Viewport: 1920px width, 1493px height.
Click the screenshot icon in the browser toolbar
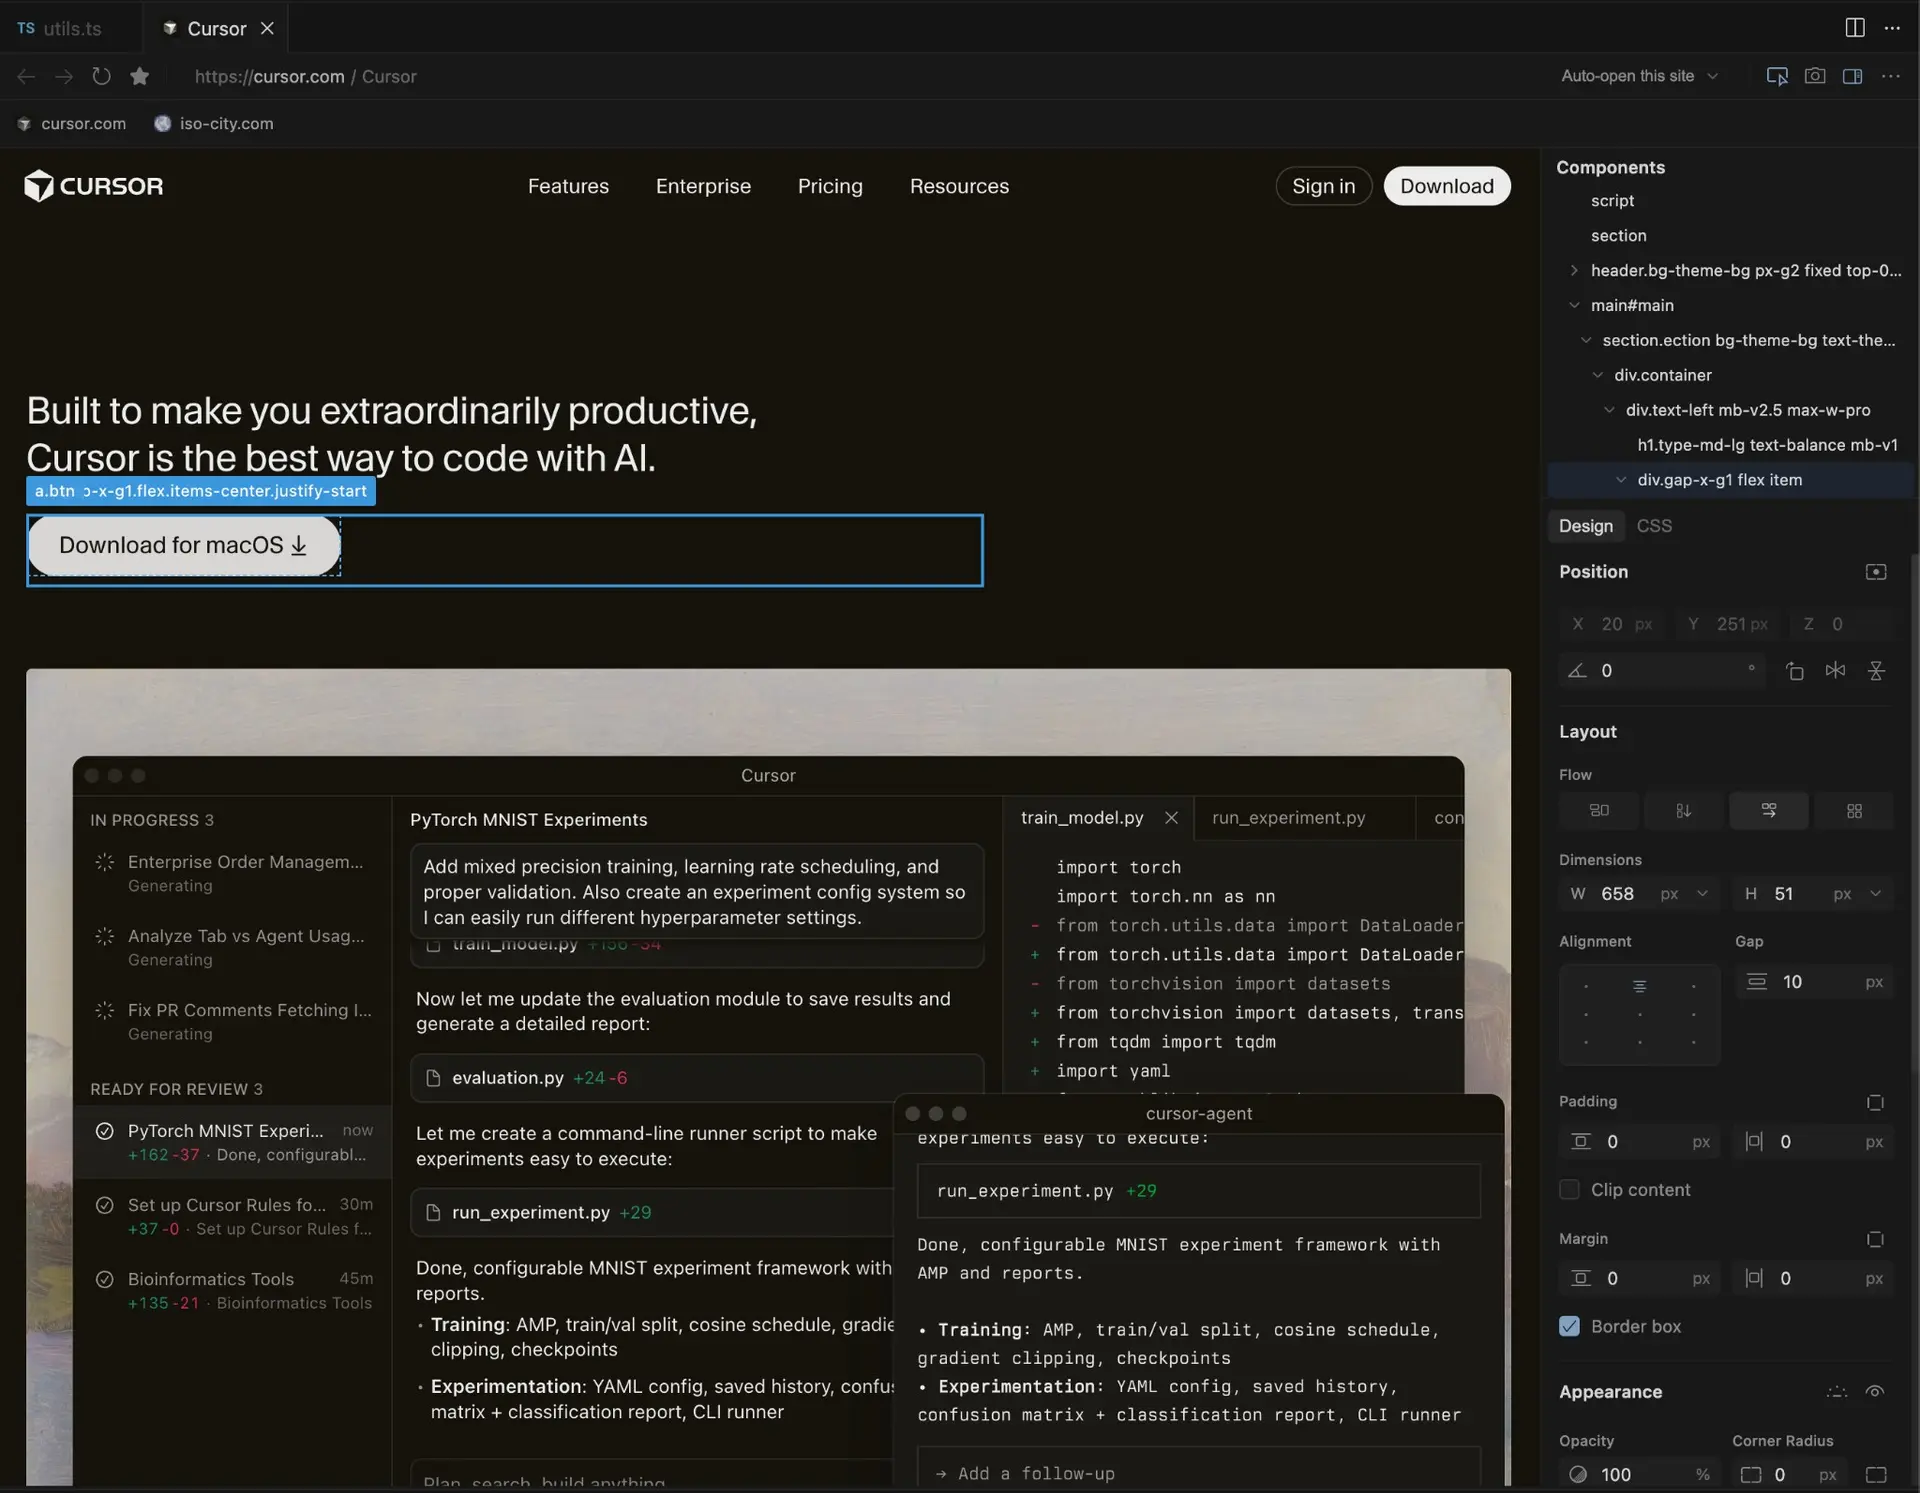tap(1815, 76)
